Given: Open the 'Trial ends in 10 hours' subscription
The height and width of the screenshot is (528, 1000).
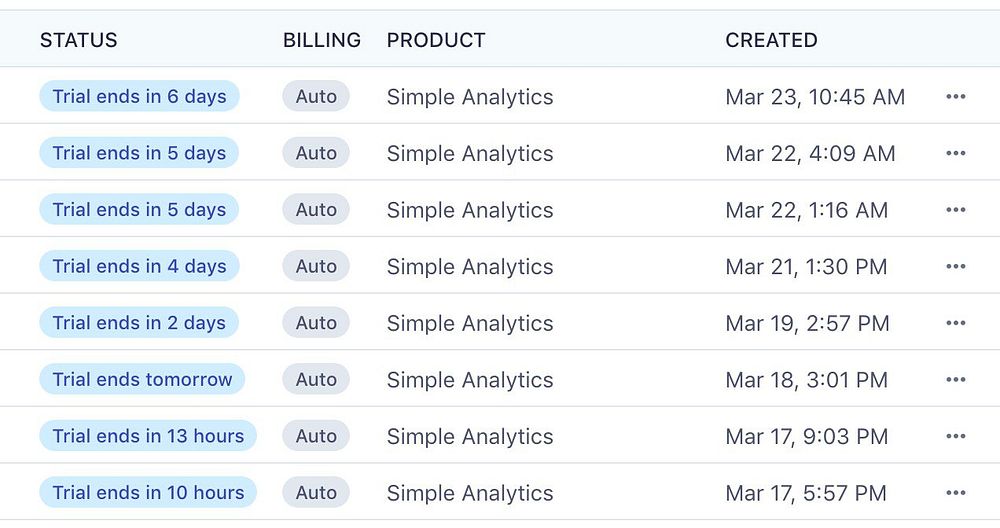Looking at the screenshot, I should coord(148,493).
